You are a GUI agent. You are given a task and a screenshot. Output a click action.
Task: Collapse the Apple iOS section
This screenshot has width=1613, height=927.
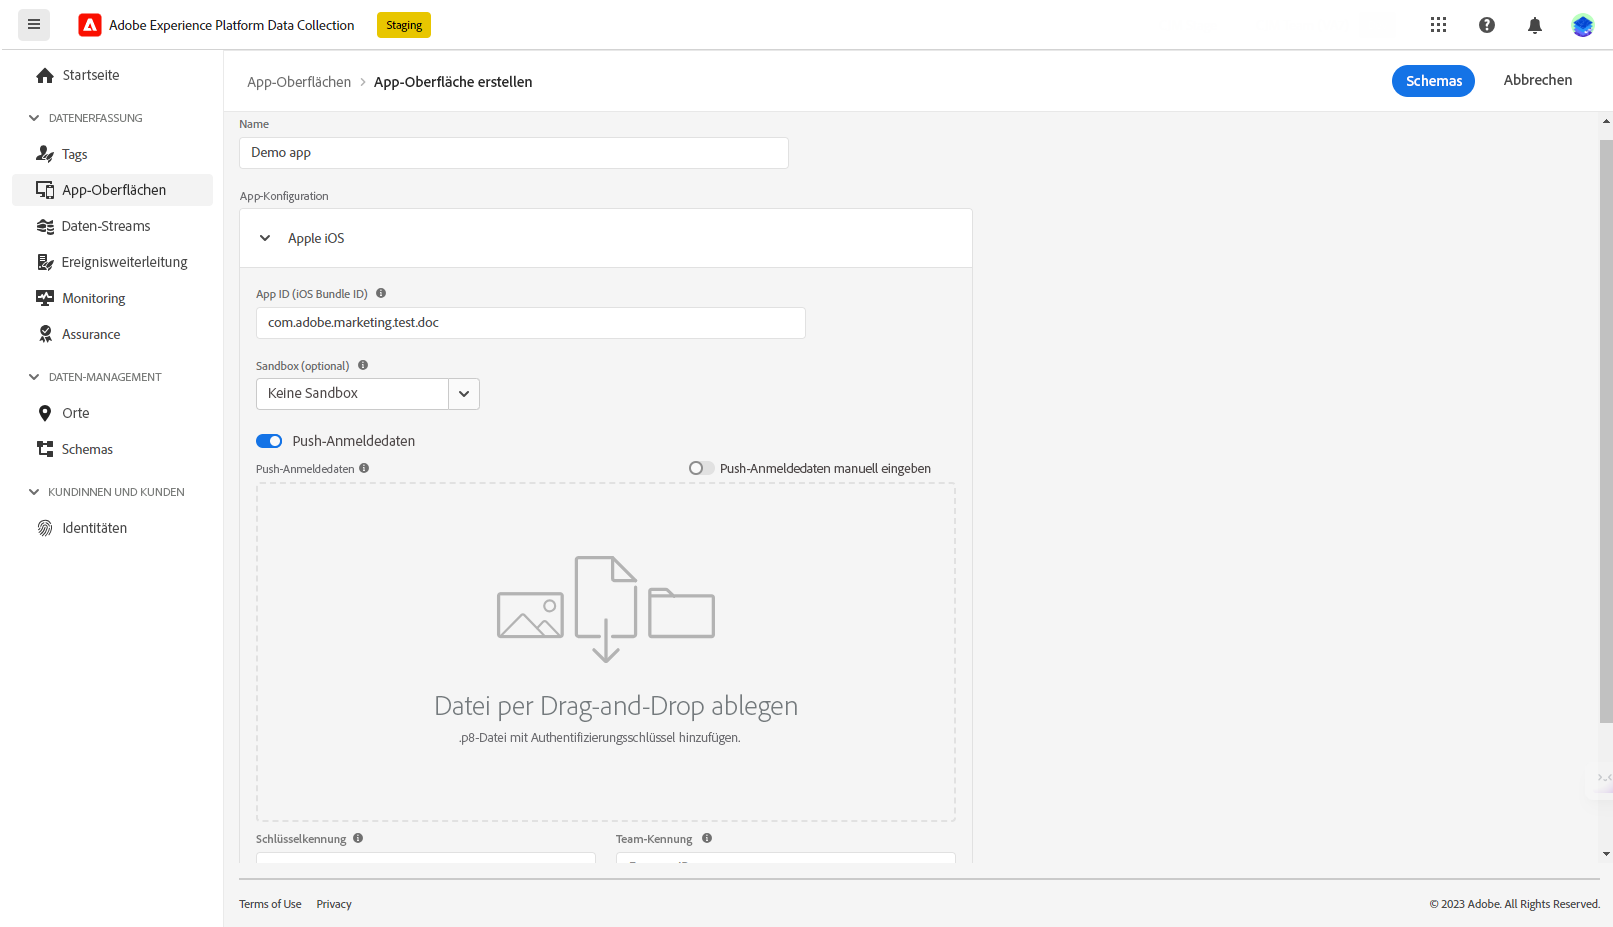tap(265, 238)
